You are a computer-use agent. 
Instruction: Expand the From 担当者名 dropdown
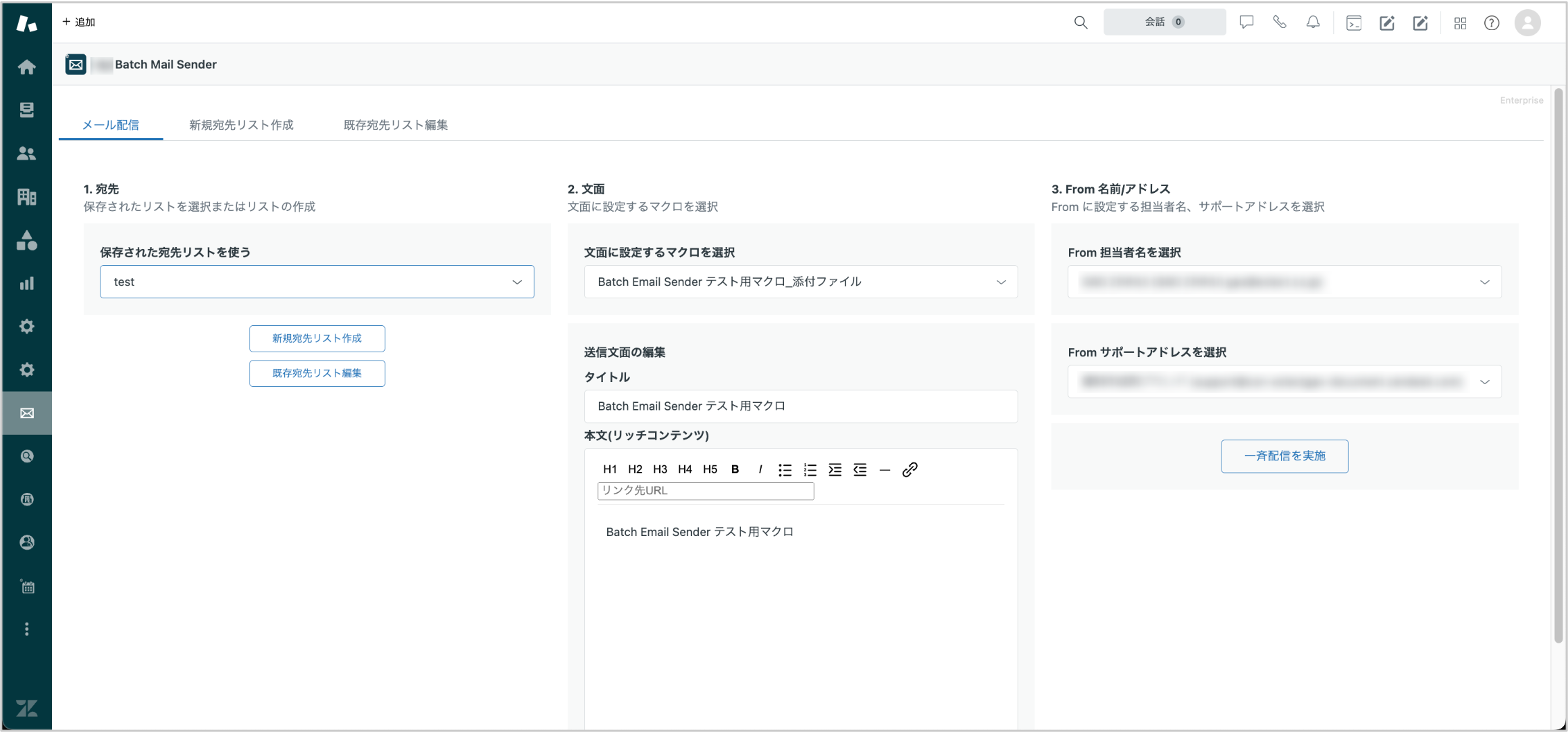1285,282
